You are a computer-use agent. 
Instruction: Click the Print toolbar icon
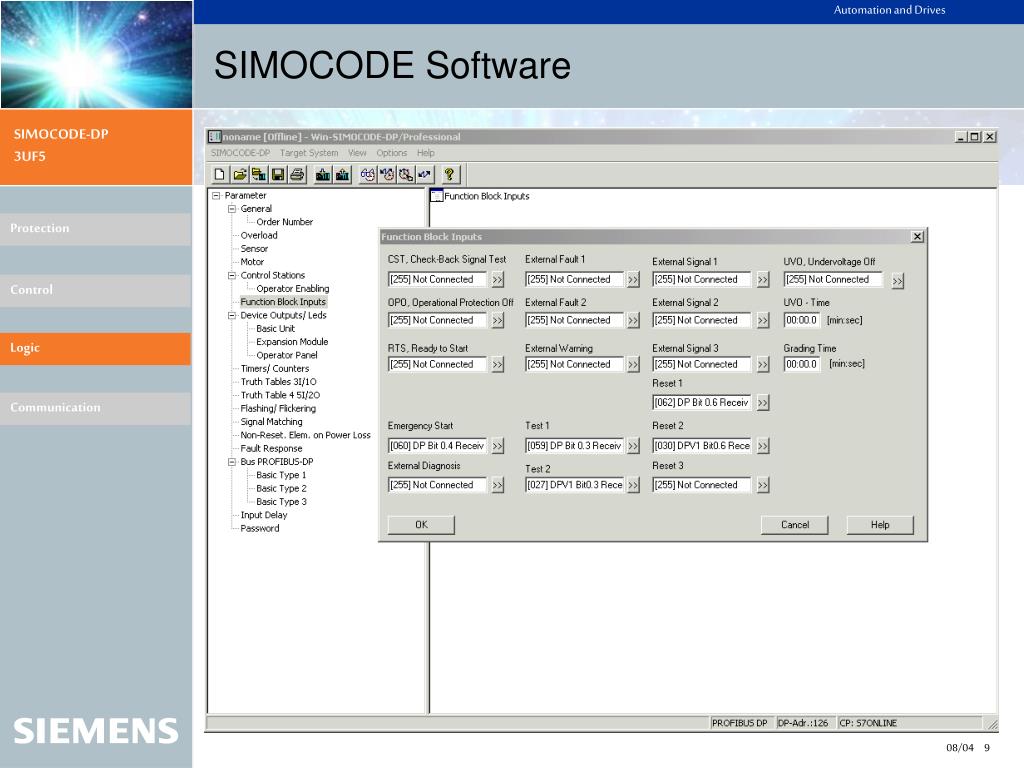297,174
